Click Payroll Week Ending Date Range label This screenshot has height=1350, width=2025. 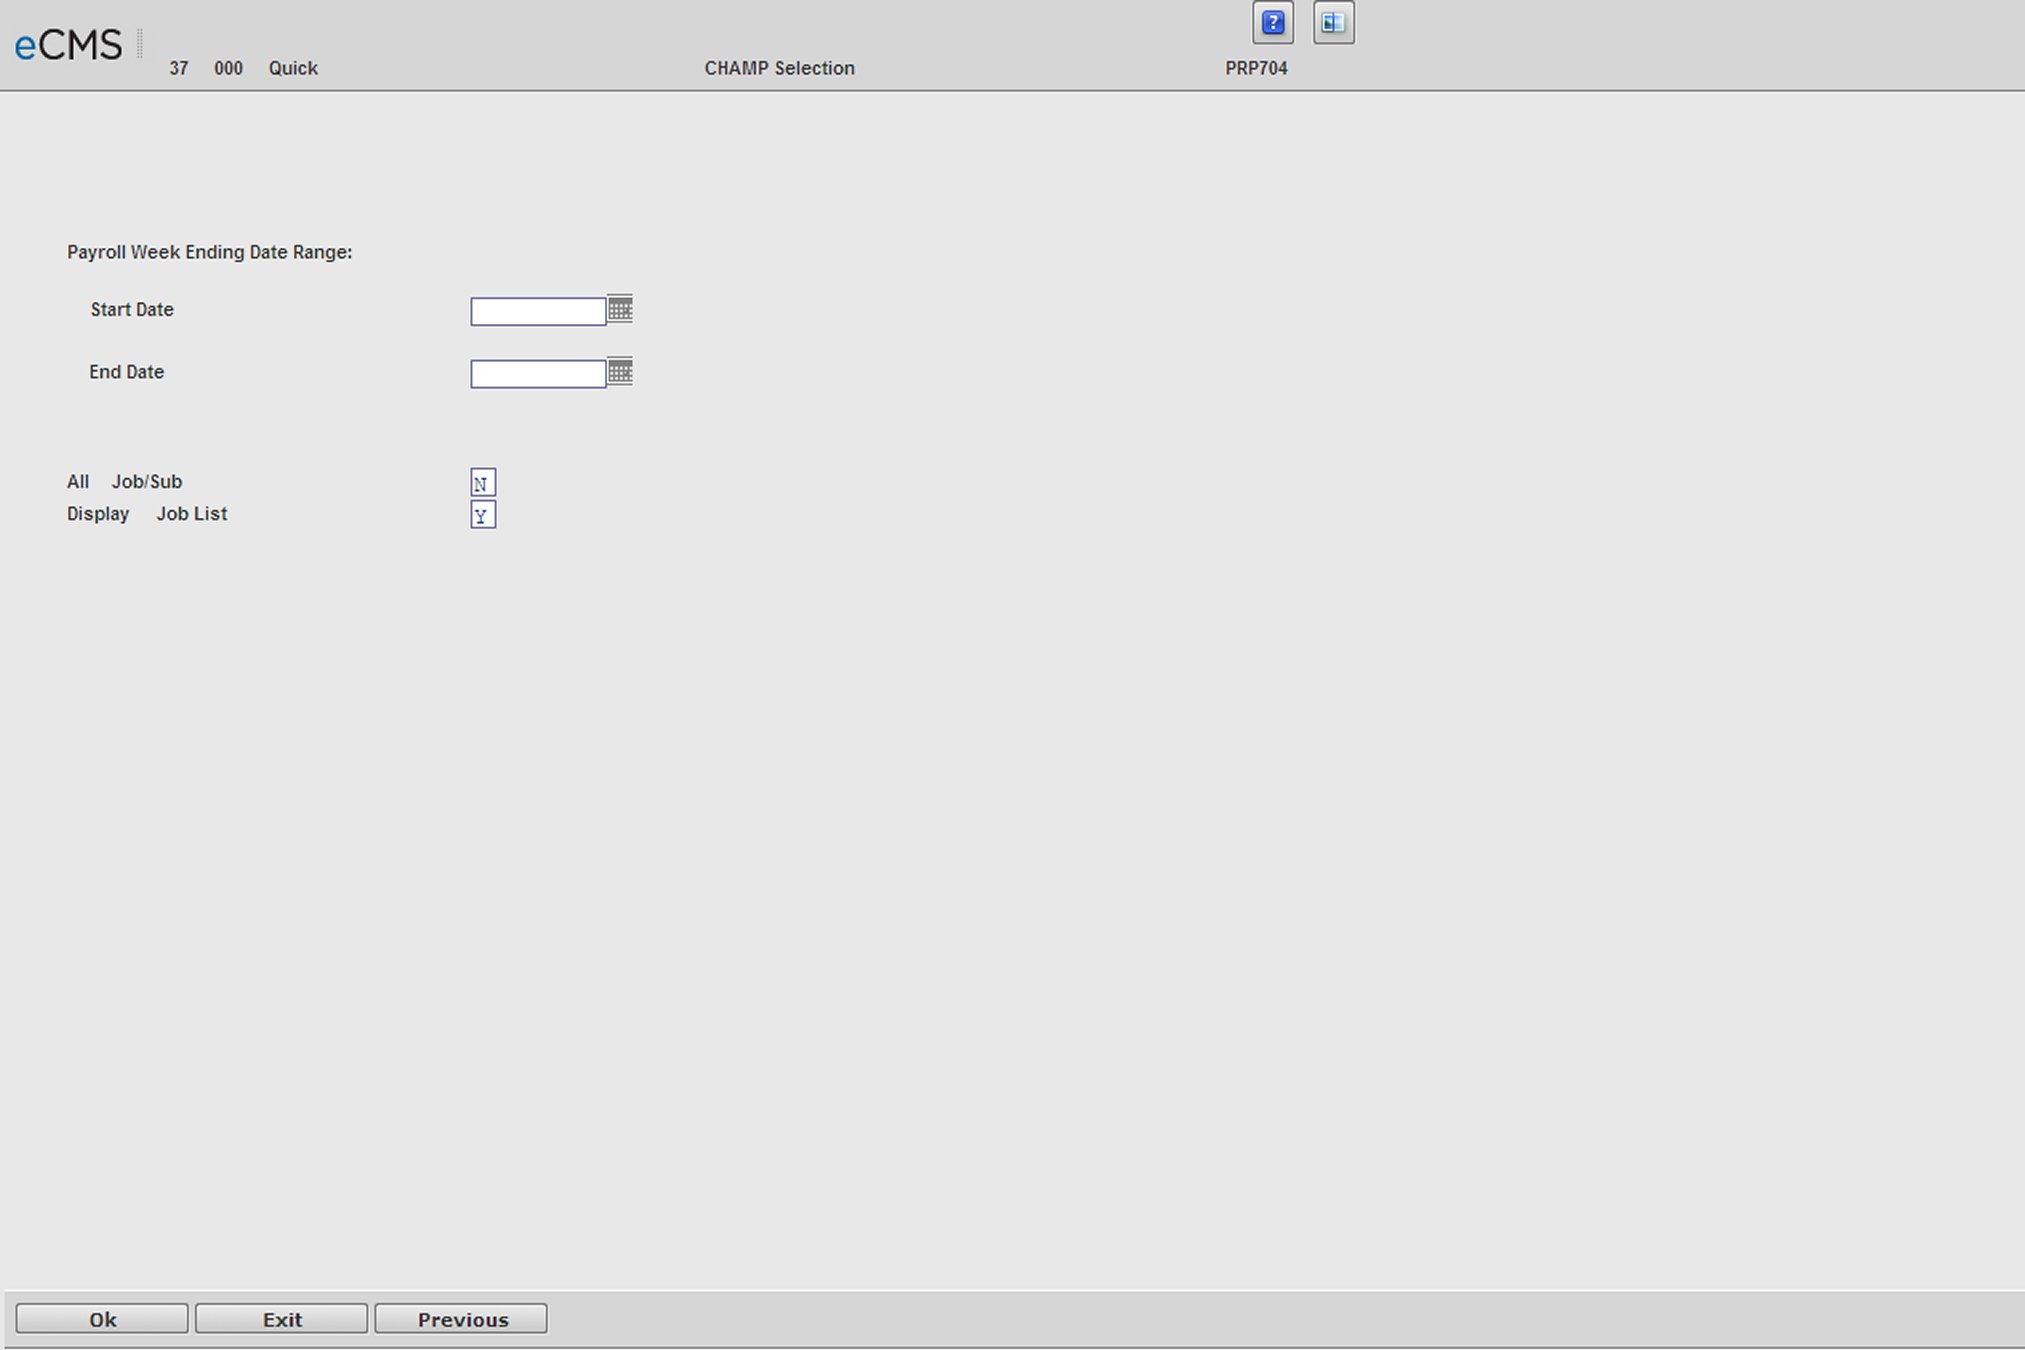click(210, 252)
